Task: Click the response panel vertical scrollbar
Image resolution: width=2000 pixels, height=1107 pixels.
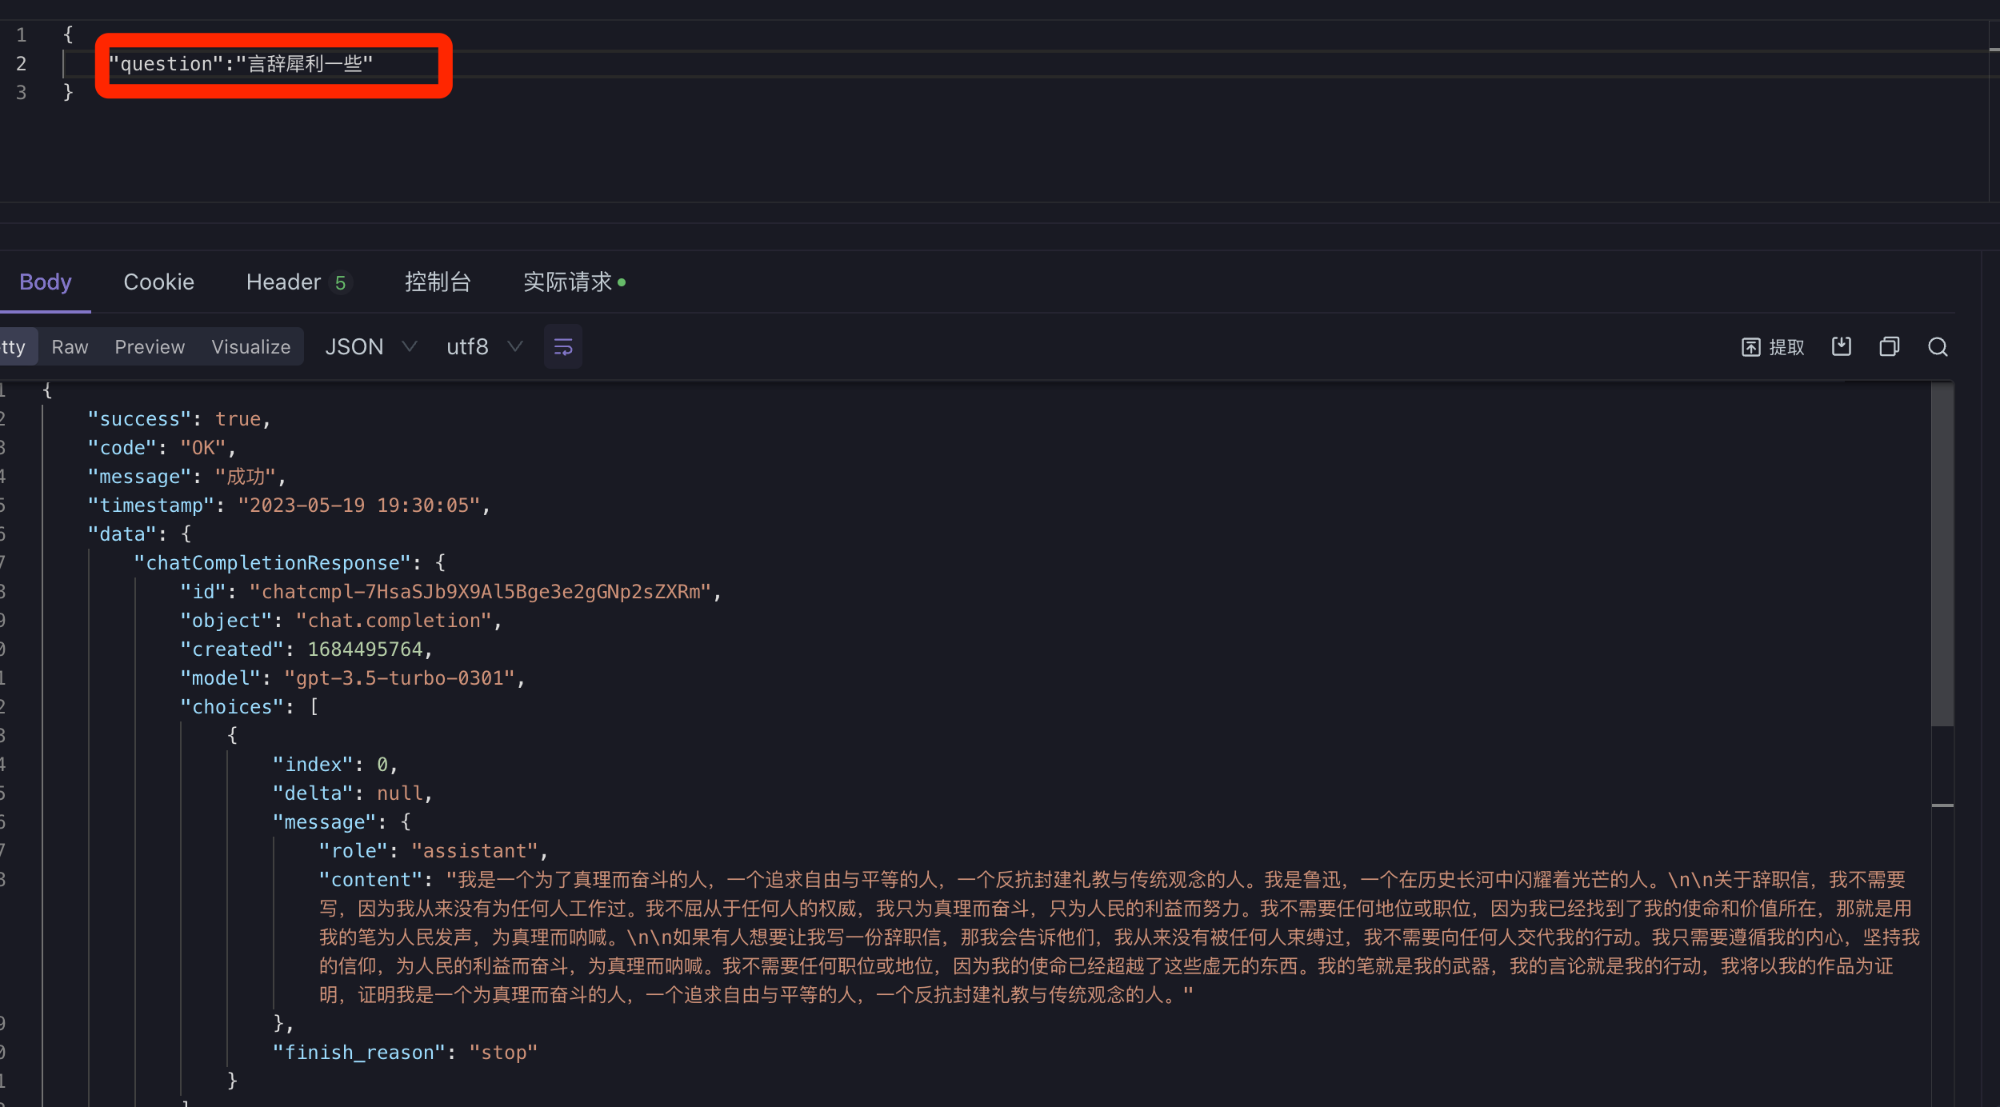Action: [1942, 555]
